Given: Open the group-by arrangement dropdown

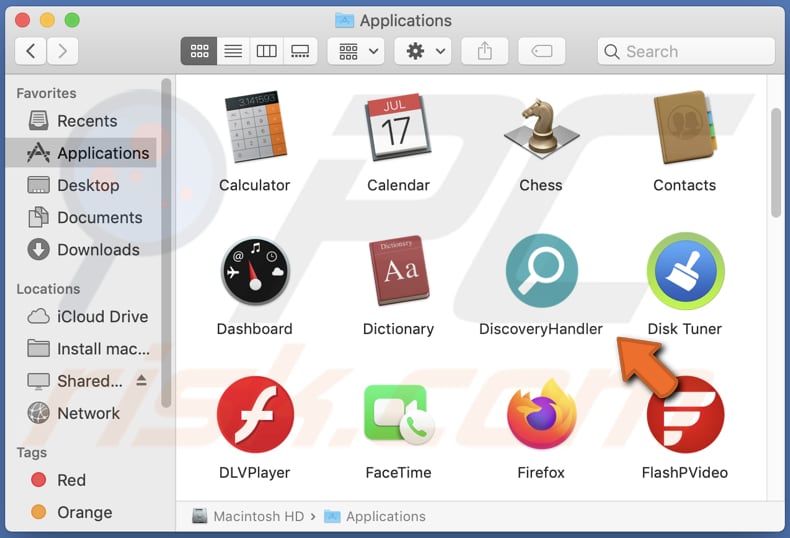Looking at the screenshot, I should (356, 51).
